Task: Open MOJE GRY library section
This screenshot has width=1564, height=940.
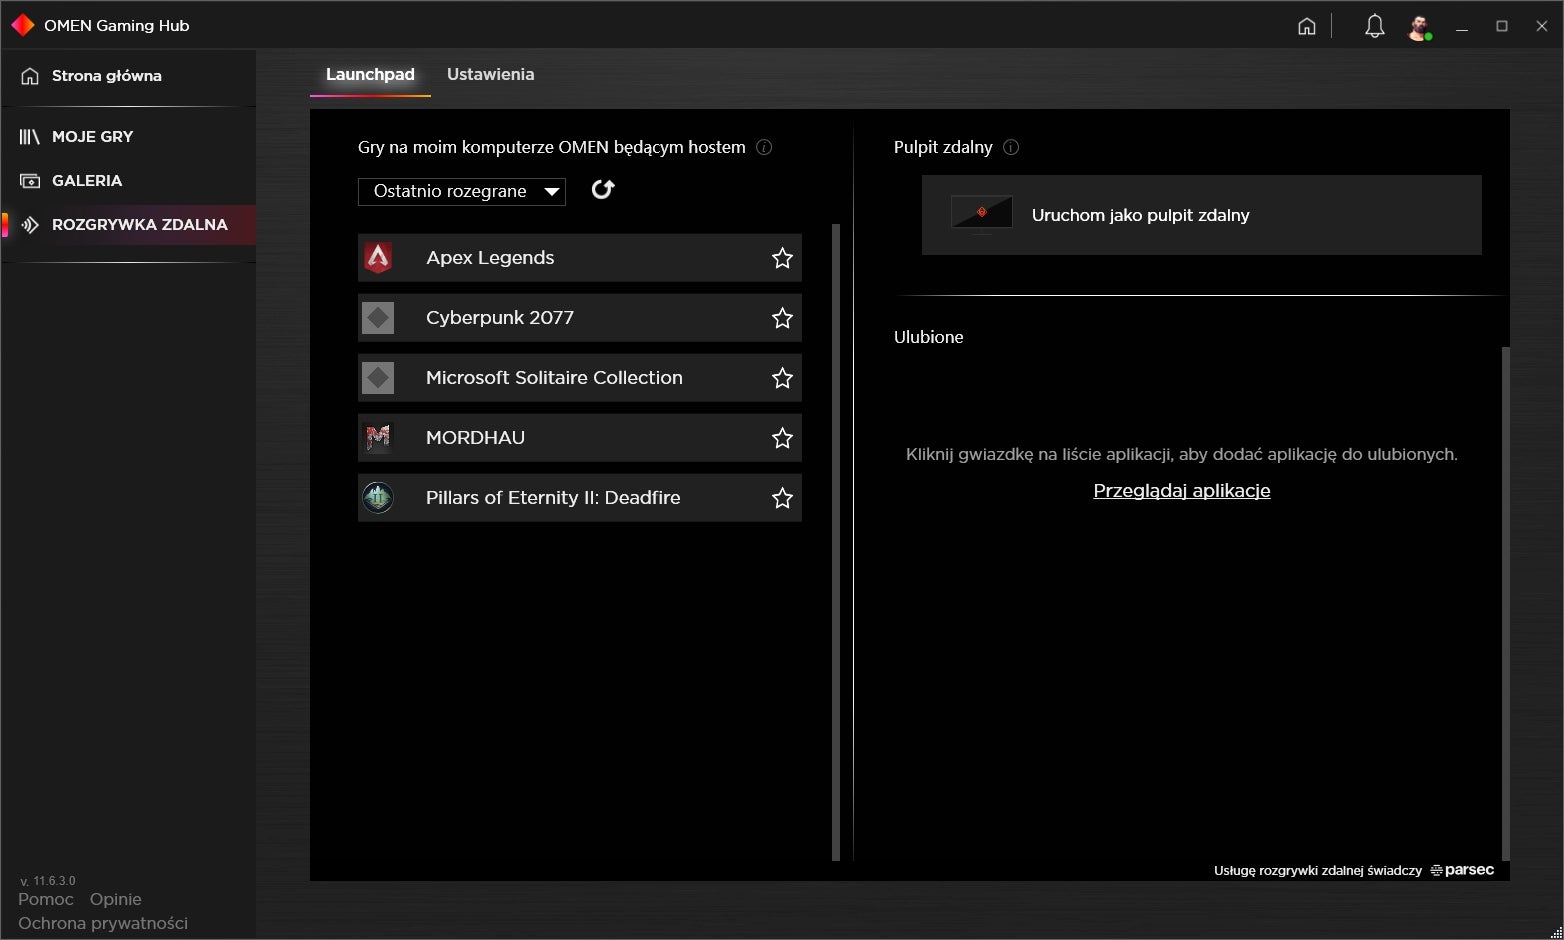Action: [x=128, y=137]
